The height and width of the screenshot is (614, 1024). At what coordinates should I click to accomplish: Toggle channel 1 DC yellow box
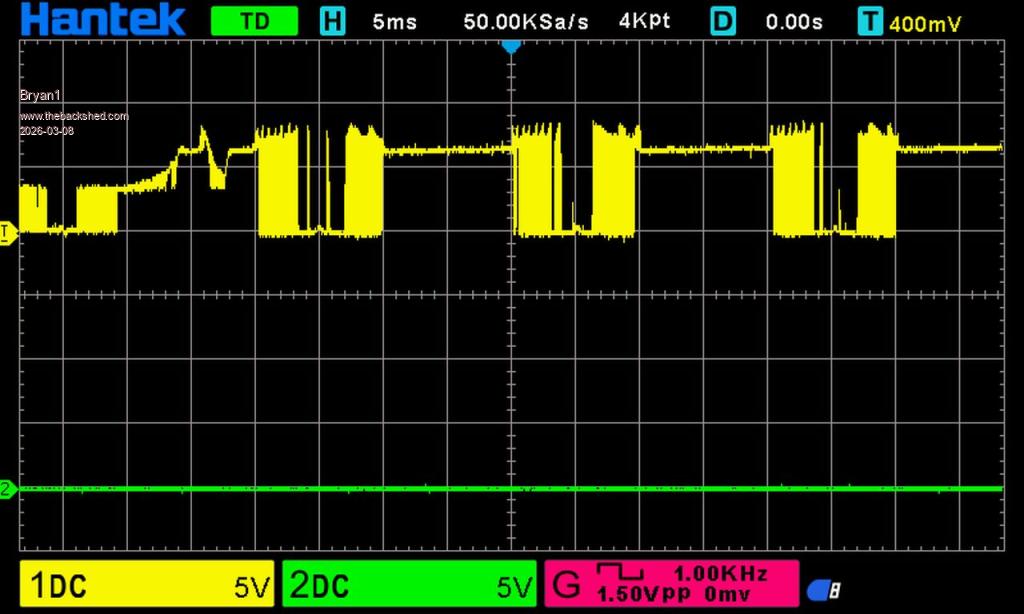(x=147, y=585)
